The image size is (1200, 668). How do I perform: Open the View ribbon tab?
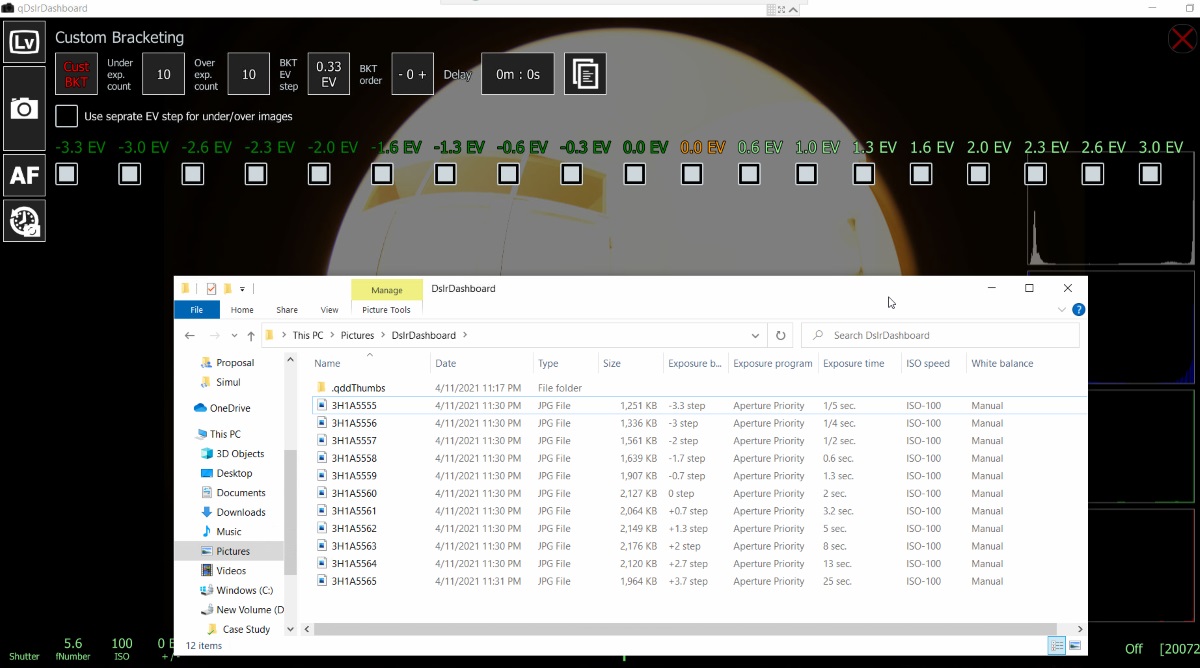(329, 310)
